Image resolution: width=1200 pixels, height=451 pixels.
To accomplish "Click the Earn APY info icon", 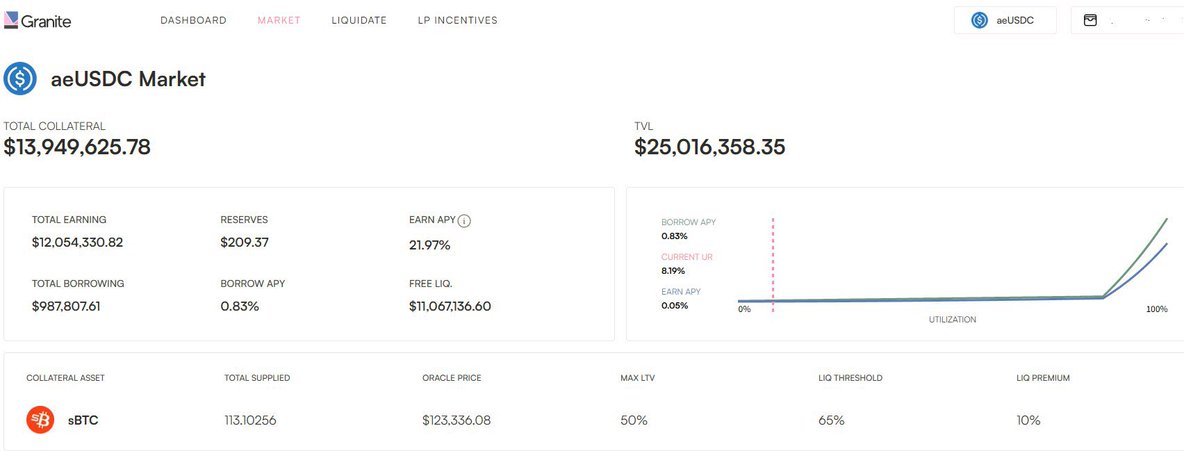I will click(464, 220).
